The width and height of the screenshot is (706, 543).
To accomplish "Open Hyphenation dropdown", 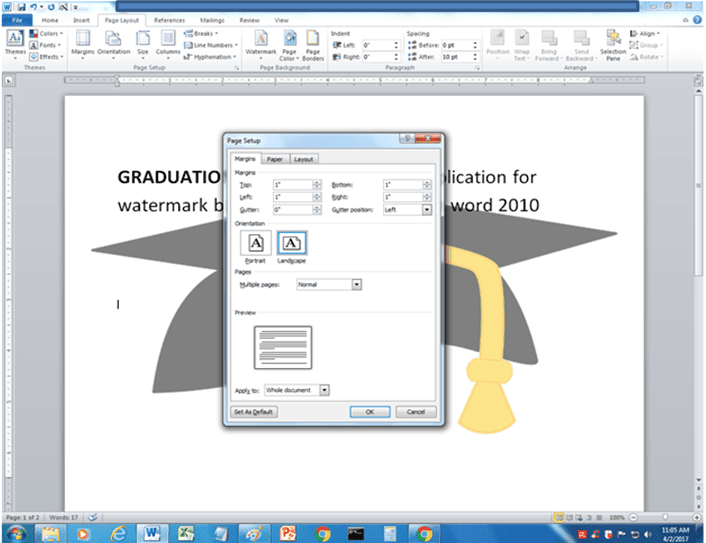I will (210, 57).
